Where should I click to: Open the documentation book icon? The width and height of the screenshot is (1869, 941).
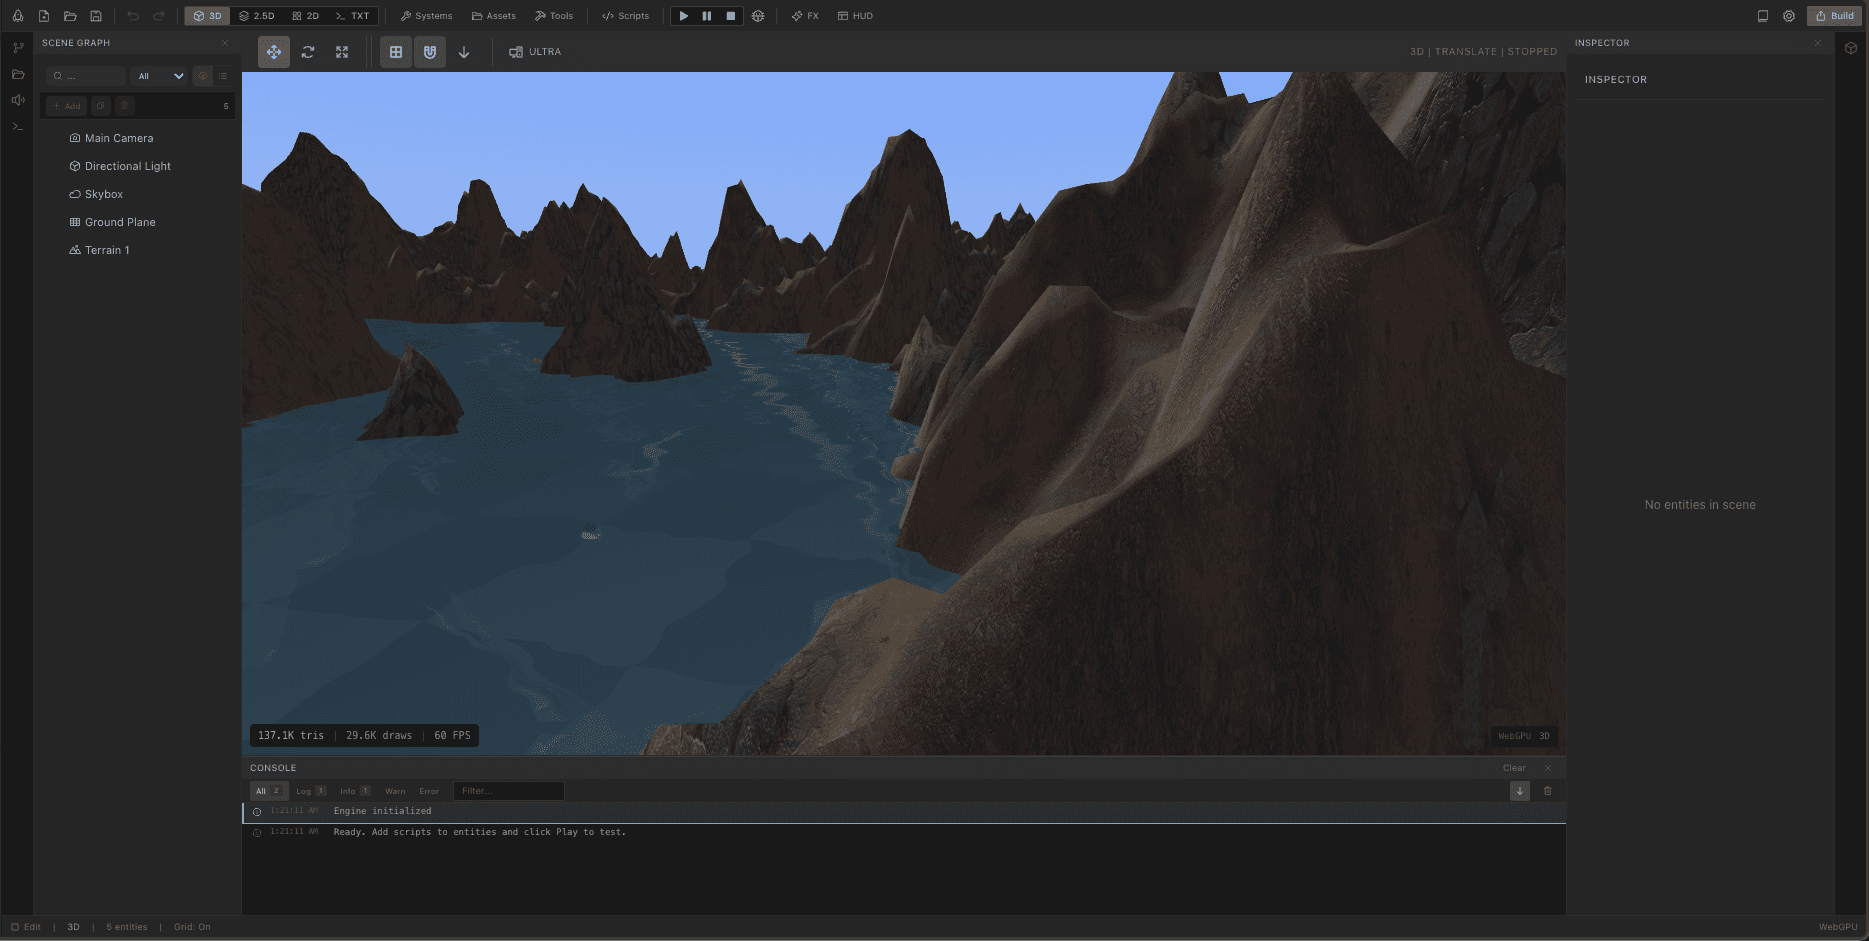[1763, 16]
